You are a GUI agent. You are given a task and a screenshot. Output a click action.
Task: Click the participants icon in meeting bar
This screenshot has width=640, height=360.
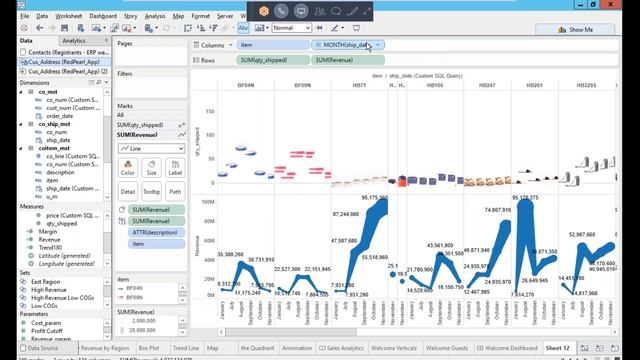click(x=320, y=11)
